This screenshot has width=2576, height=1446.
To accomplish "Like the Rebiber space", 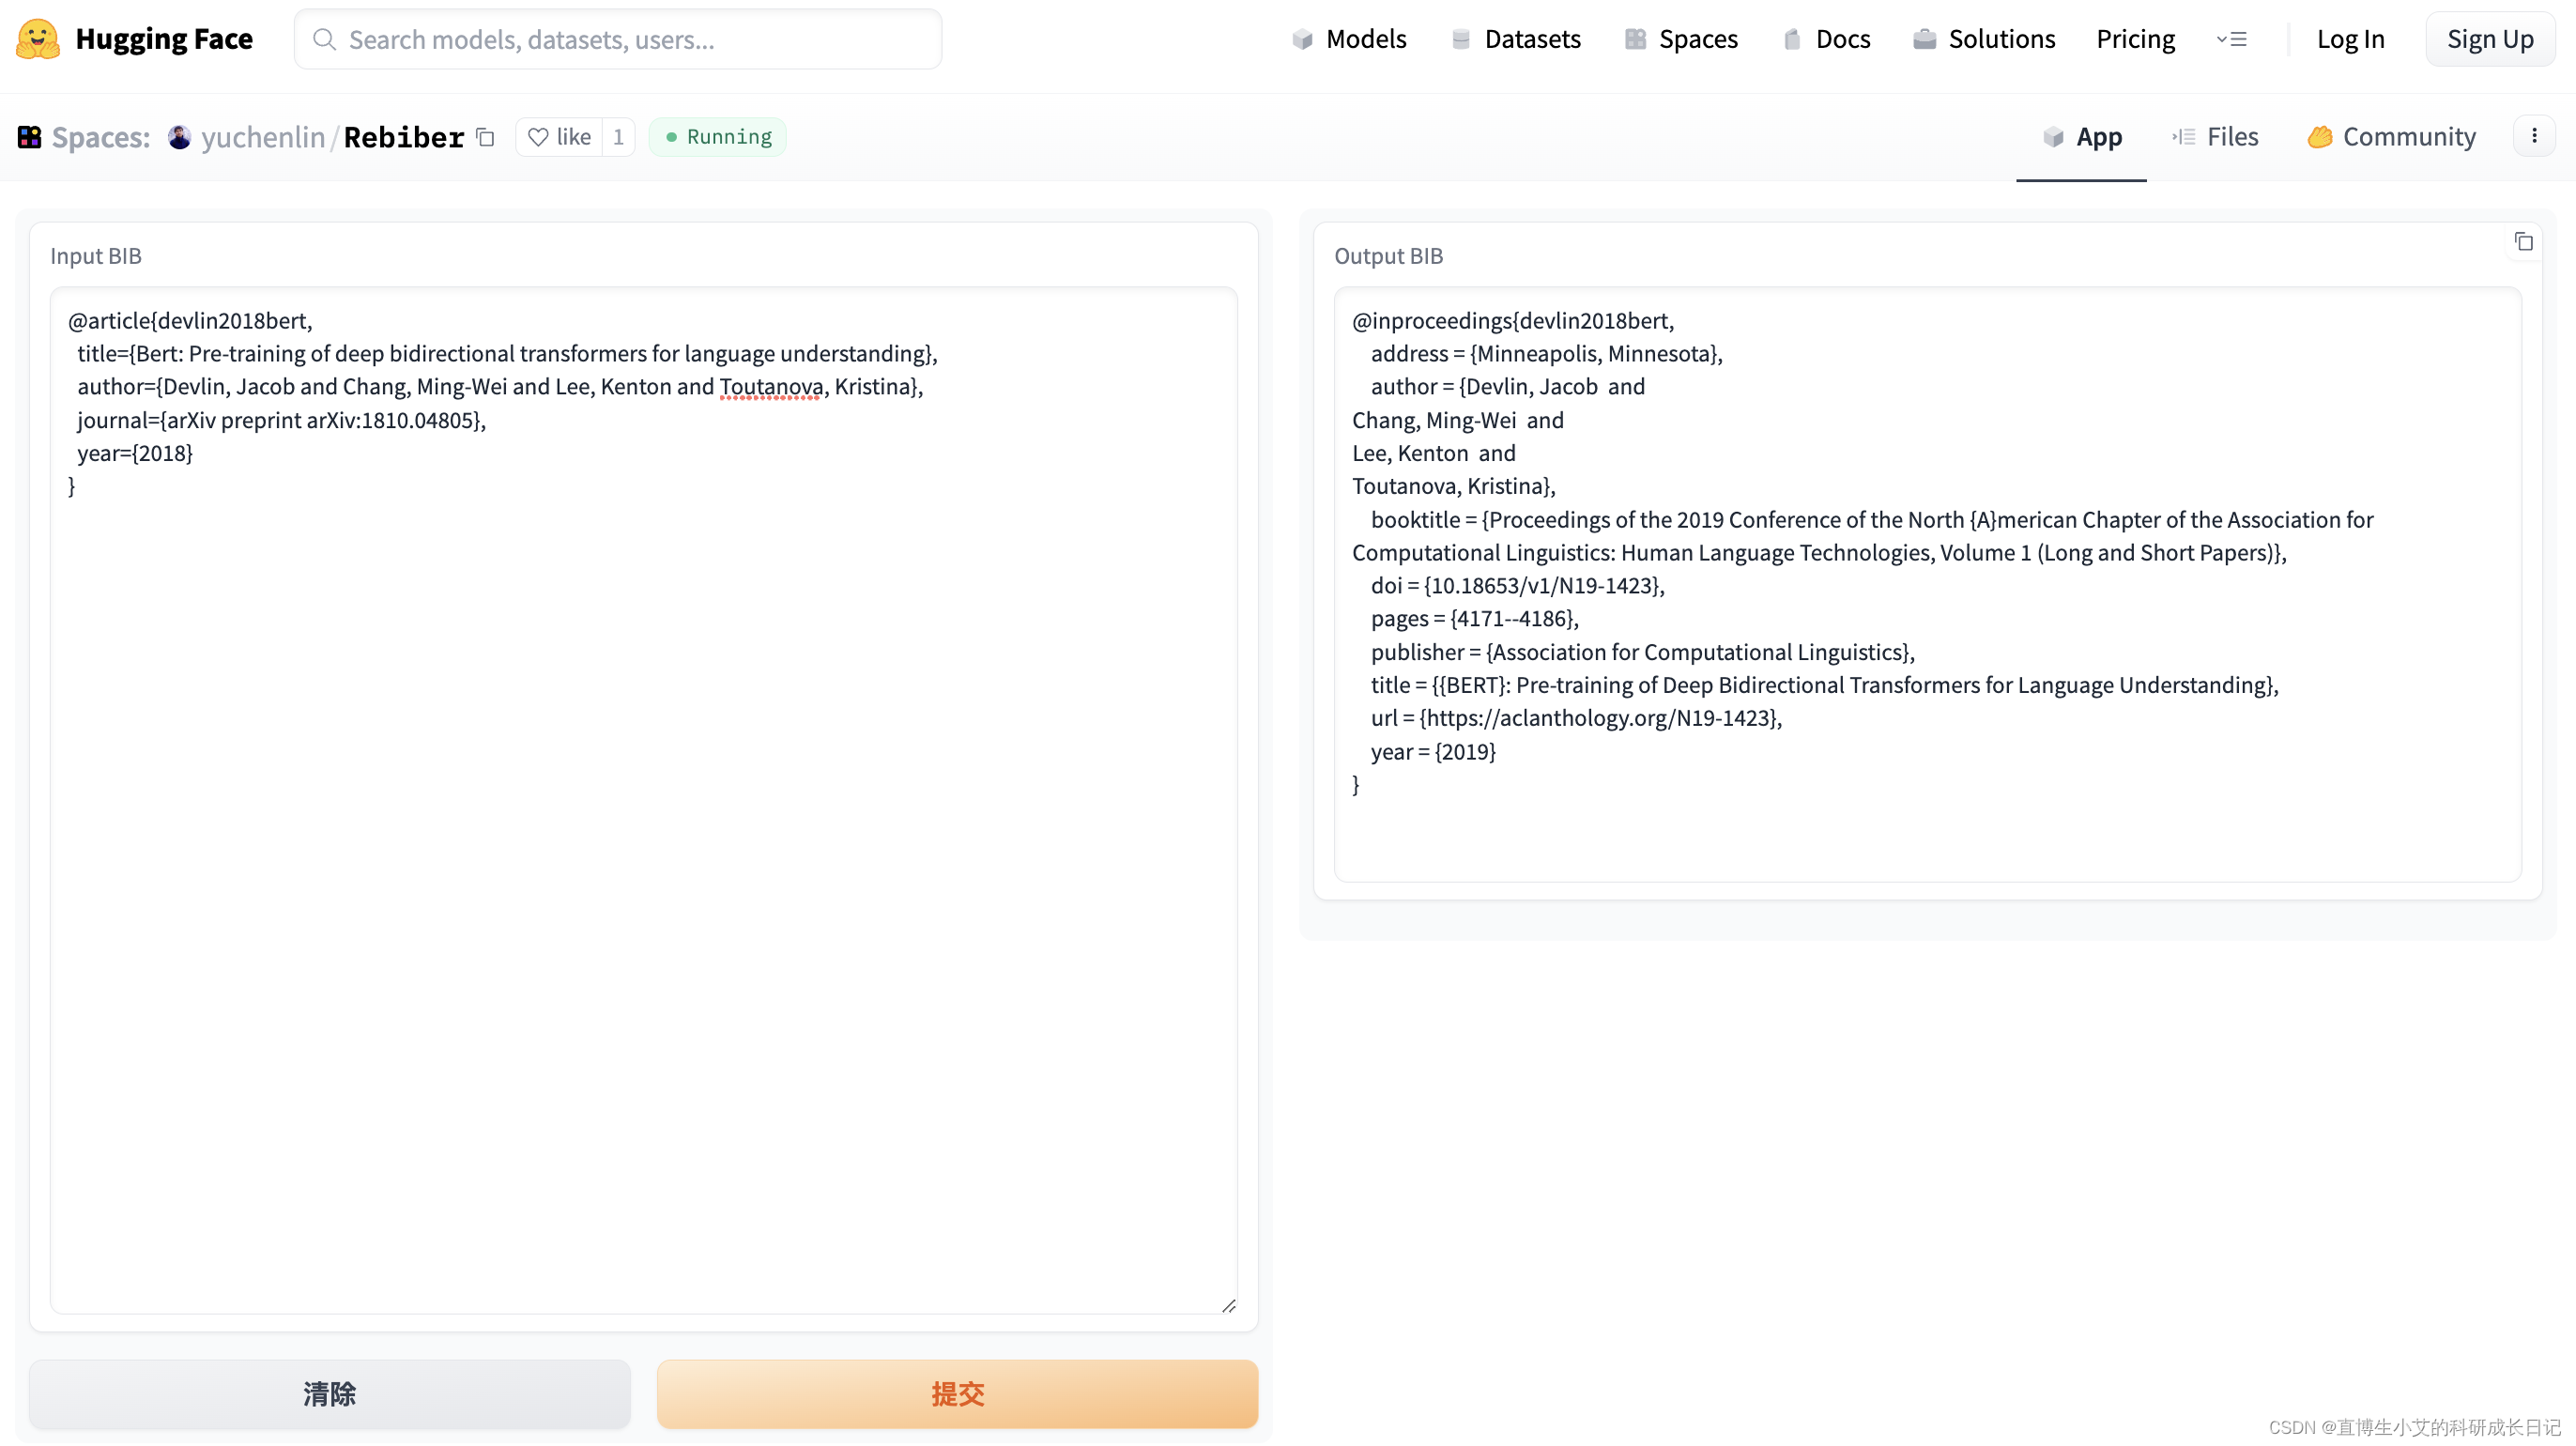I will point(560,137).
